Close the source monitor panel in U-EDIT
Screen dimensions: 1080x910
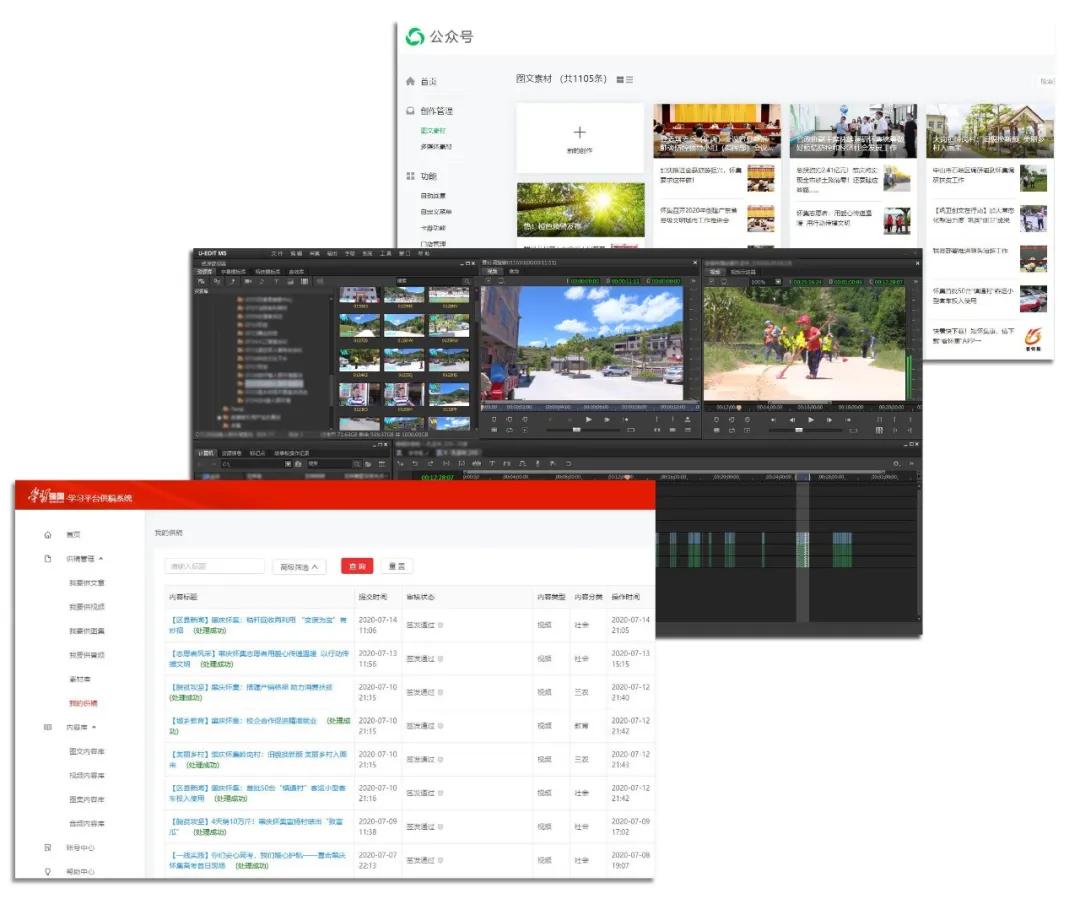pyautogui.click(x=694, y=262)
